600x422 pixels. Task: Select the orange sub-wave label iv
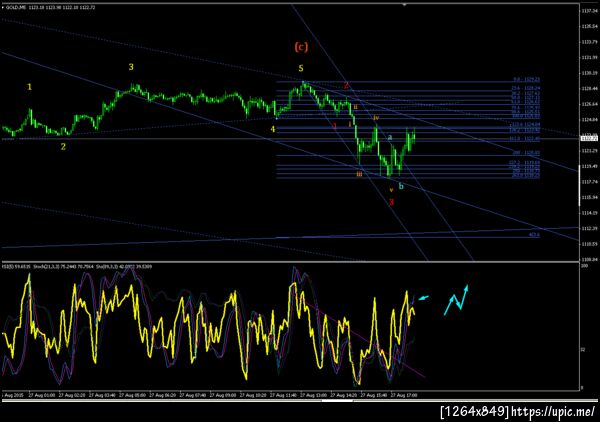(x=376, y=118)
